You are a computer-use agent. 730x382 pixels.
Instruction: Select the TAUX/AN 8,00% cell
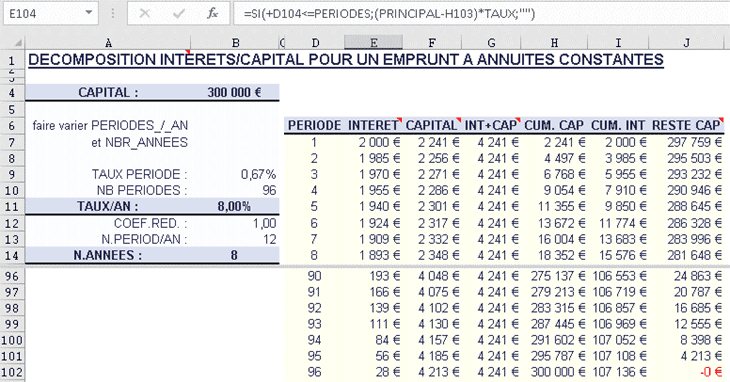coord(234,206)
